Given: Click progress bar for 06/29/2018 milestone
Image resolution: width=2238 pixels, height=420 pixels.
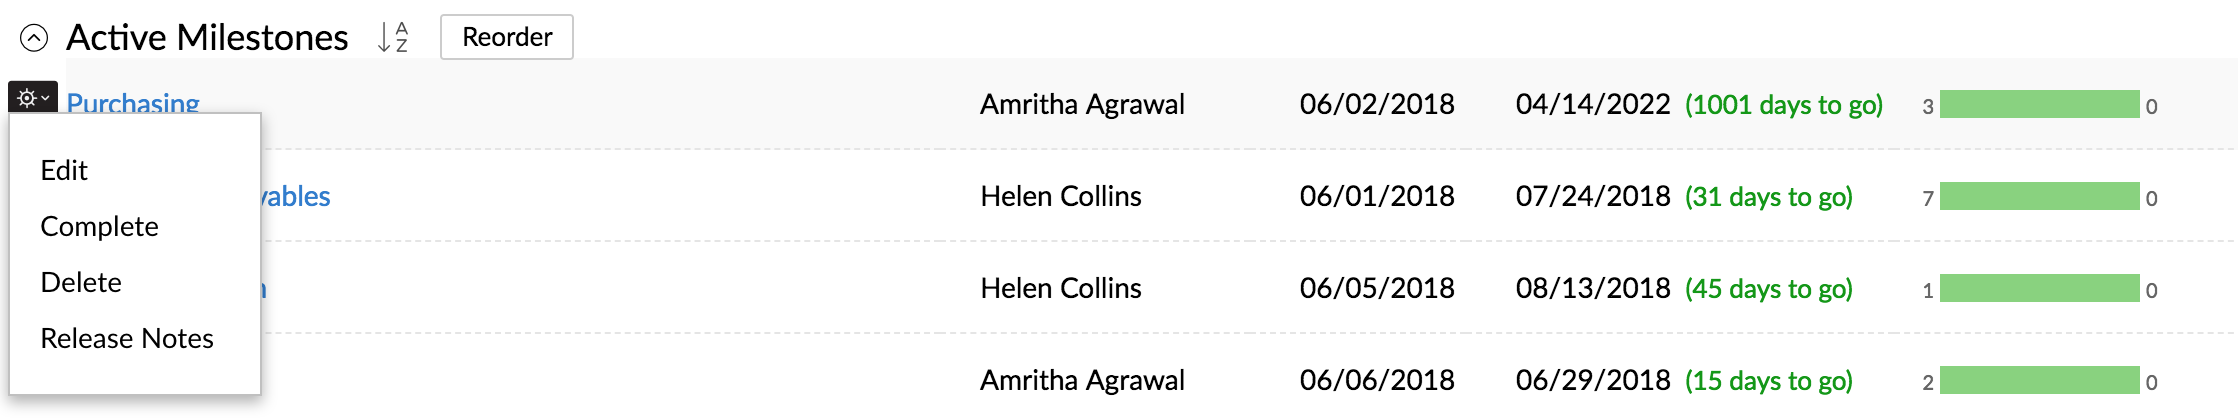Looking at the screenshot, I should 2039,380.
